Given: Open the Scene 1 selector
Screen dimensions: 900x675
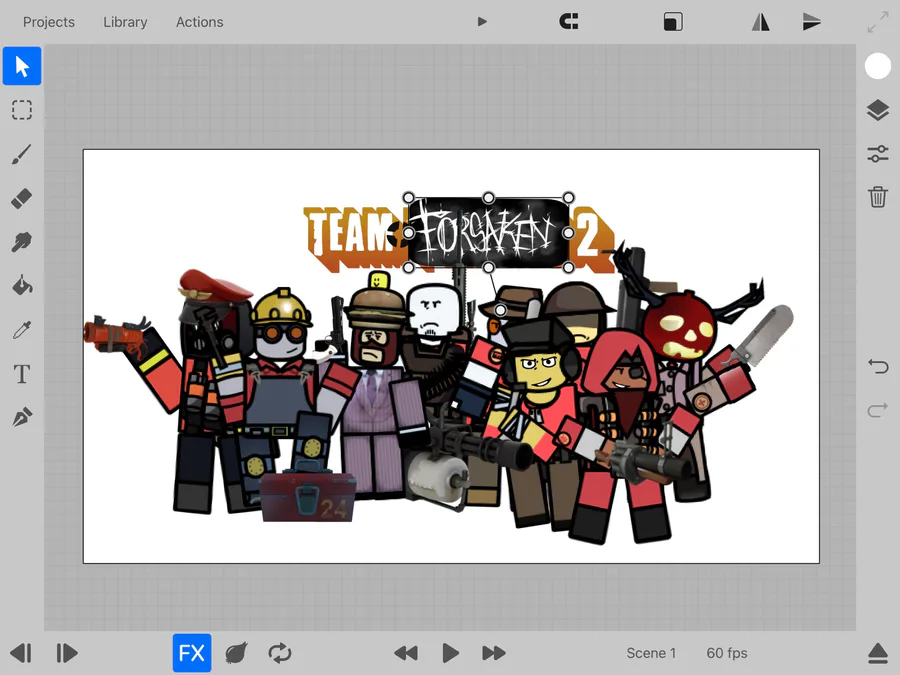Looking at the screenshot, I should pyautogui.click(x=651, y=653).
